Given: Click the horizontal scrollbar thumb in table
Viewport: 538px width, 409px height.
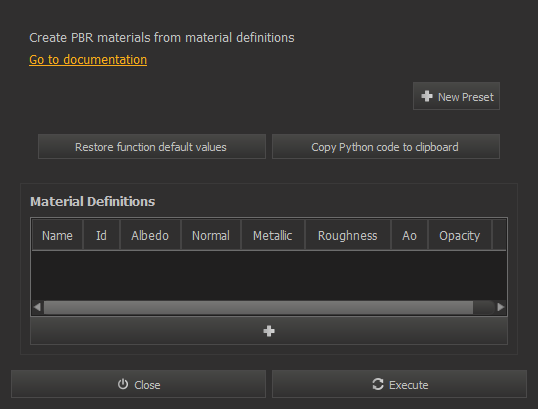Looking at the screenshot, I should tap(258, 307).
